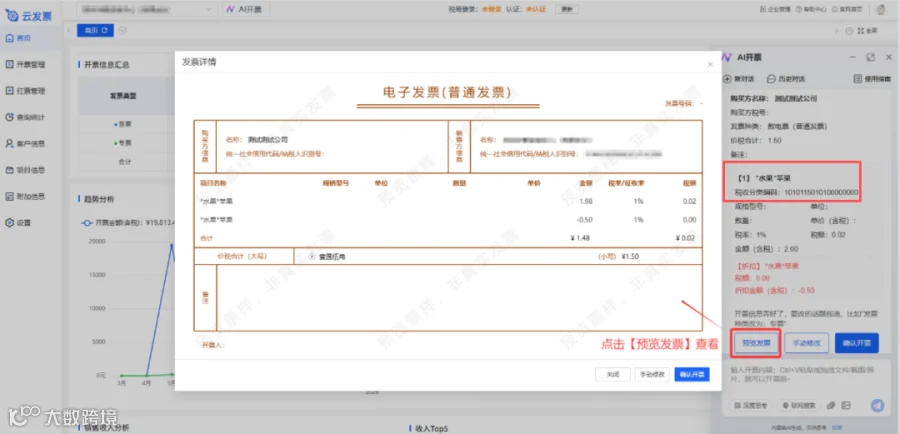Click 专票 row in summary table

tap(123, 143)
